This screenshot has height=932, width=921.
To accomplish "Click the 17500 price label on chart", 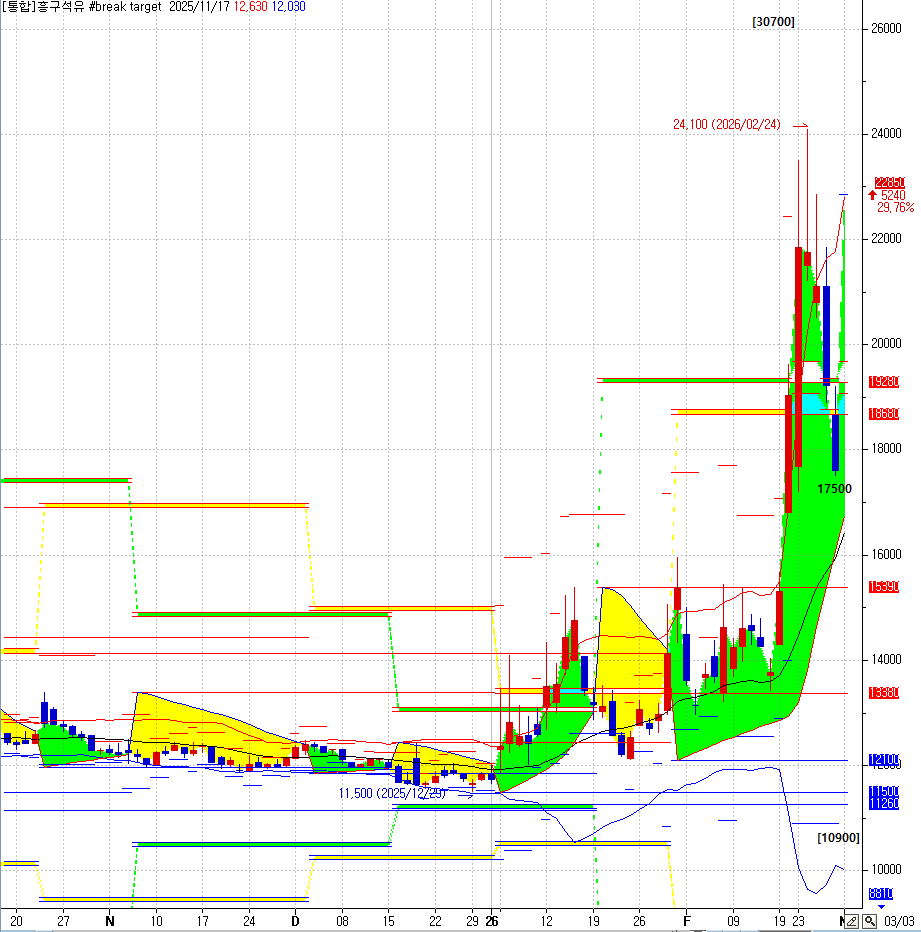I will pos(834,488).
